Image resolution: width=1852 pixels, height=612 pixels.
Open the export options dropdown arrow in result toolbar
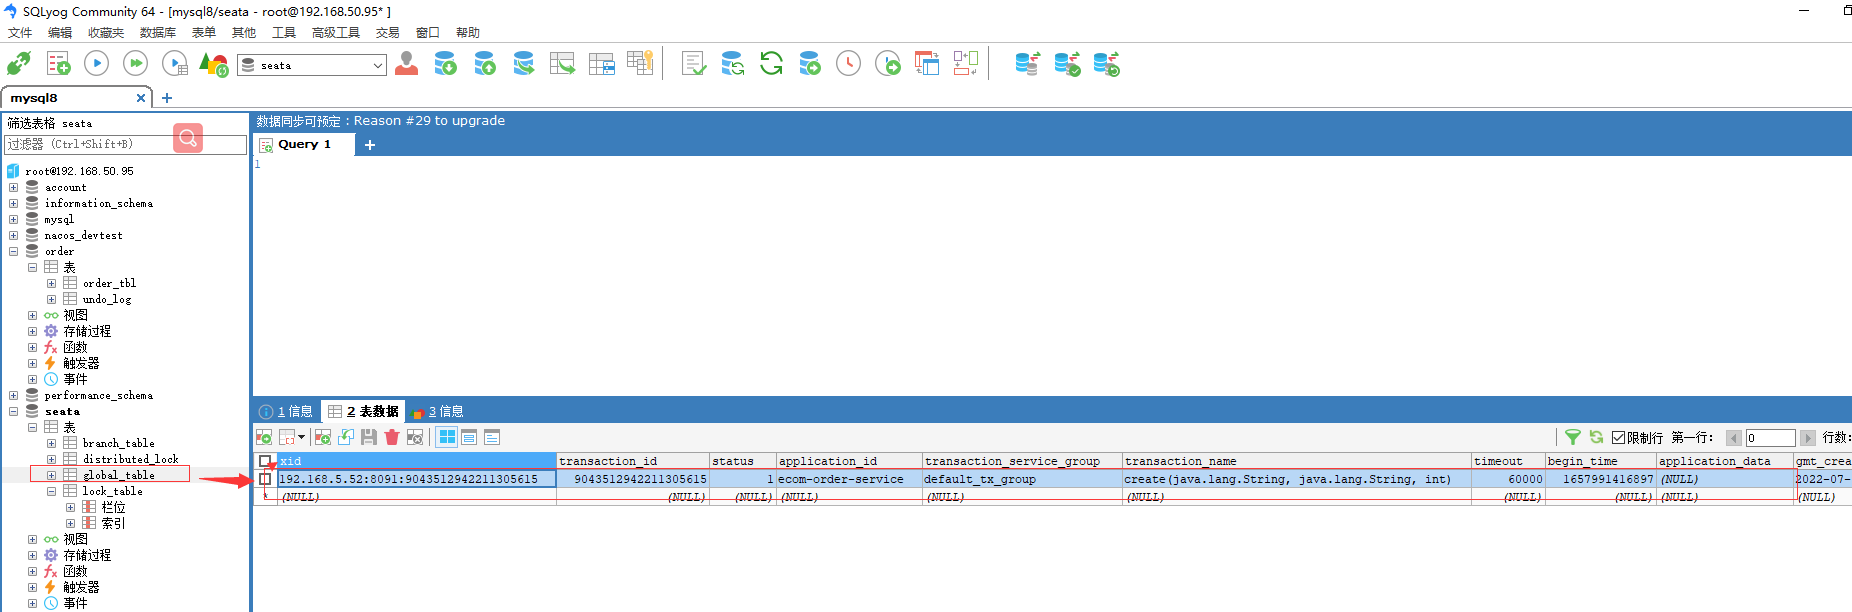(301, 437)
